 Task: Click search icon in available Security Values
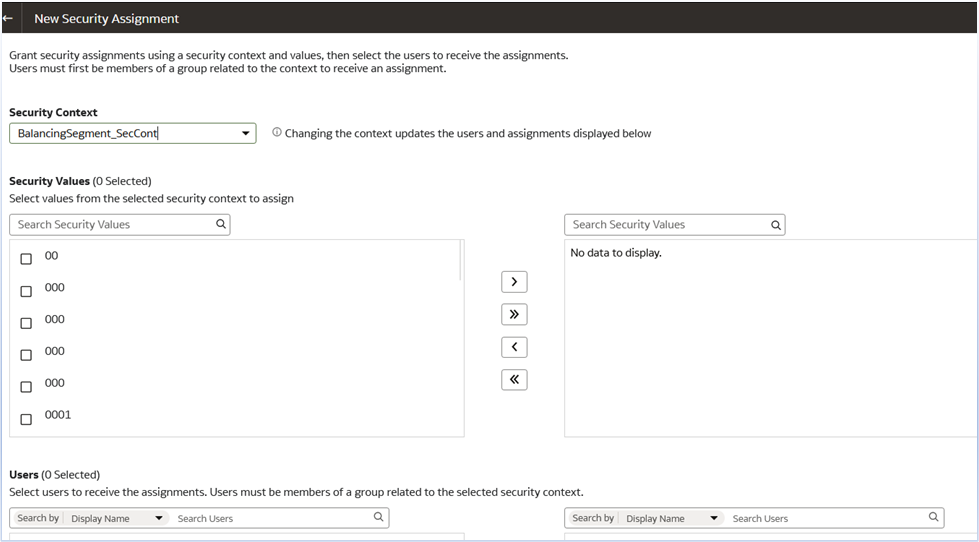221,224
